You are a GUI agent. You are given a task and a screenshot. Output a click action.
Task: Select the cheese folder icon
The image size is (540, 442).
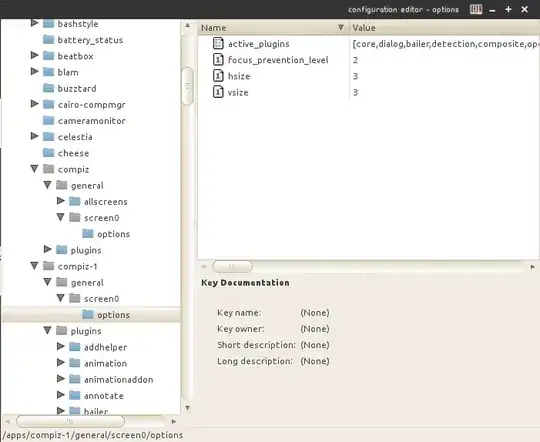pyautogui.click(x=49, y=153)
